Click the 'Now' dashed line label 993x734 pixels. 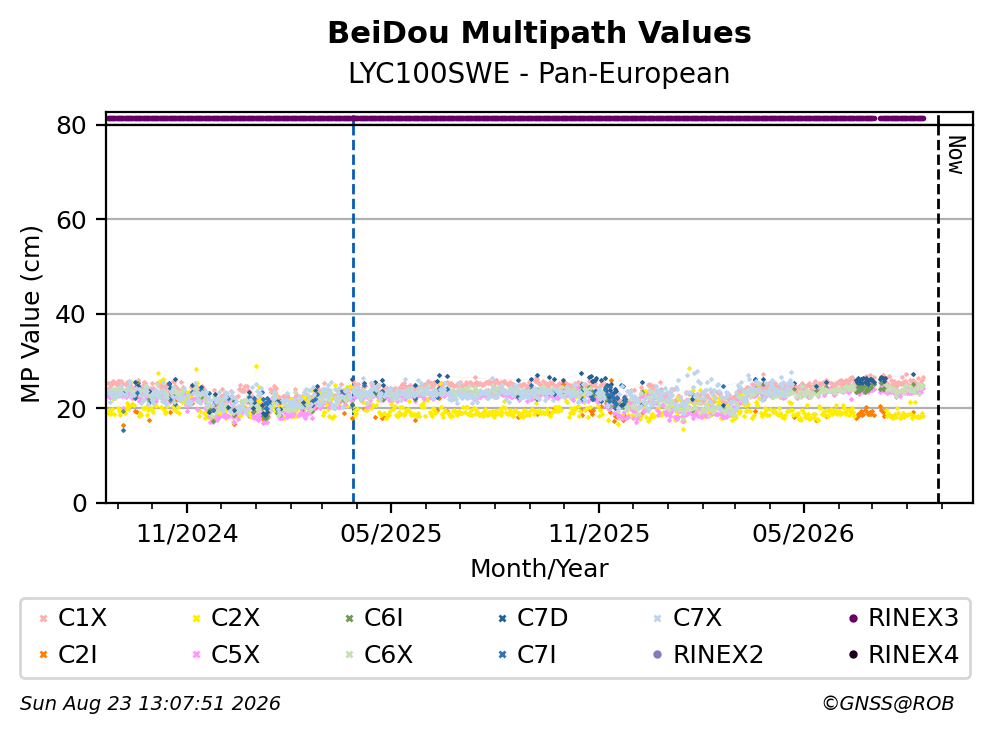tap(956, 155)
